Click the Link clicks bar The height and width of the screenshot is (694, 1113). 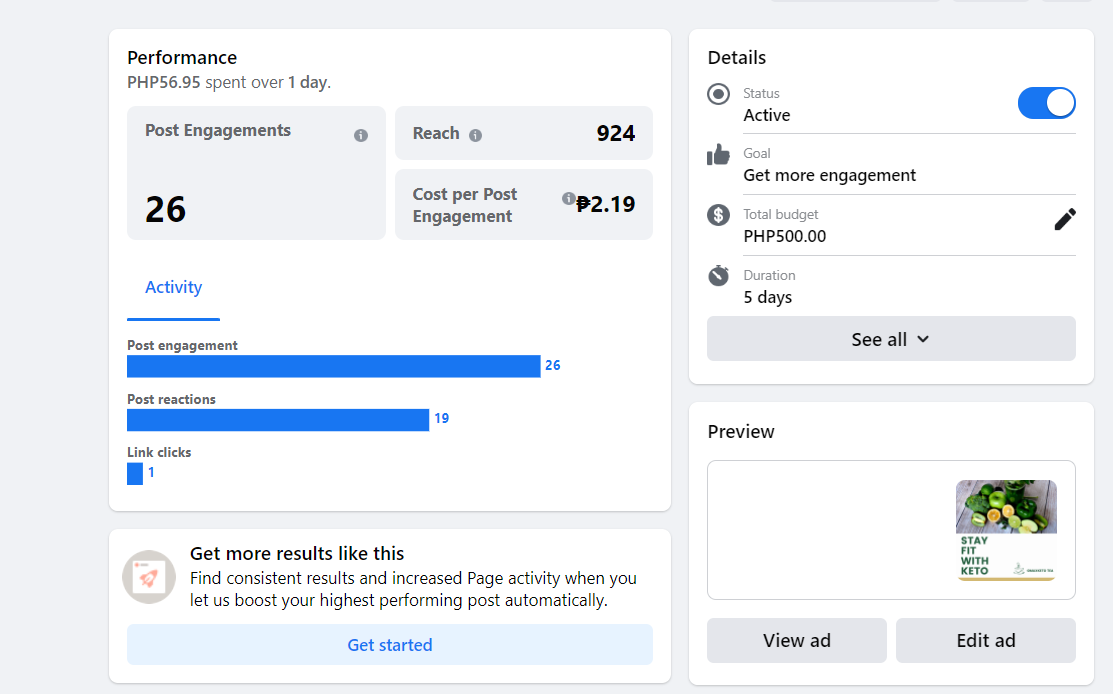tap(135, 473)
